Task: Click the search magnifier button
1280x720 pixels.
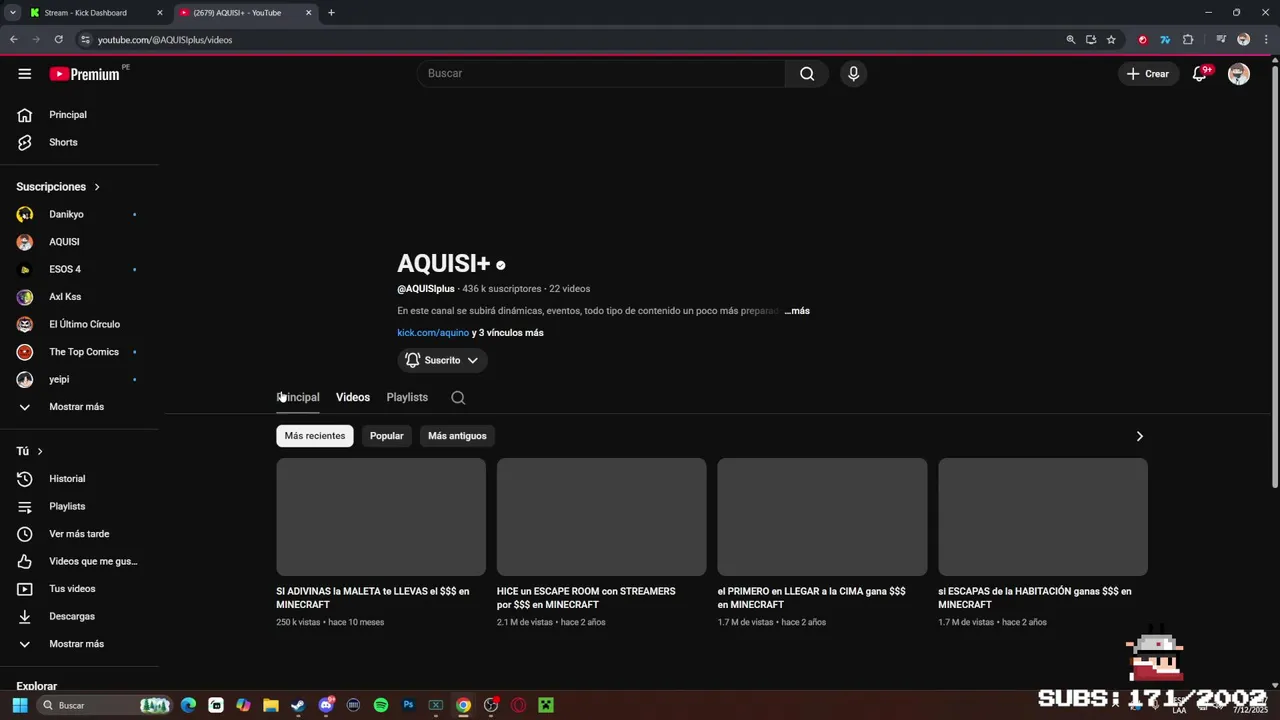Action: pyautogui.click(x=807, y=74)
